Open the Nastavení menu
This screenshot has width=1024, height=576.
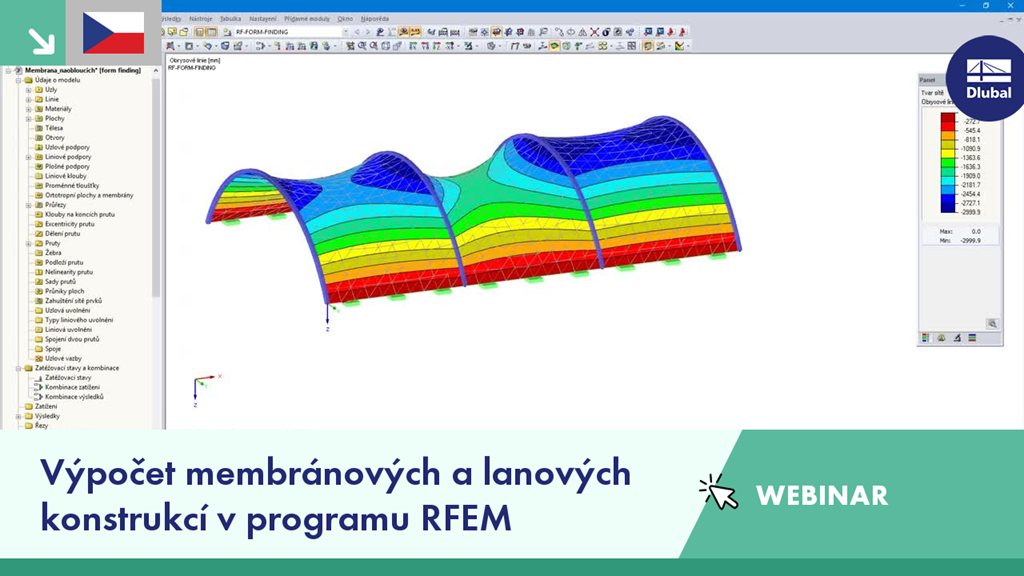pyautogui.click(x=262, y=19)
